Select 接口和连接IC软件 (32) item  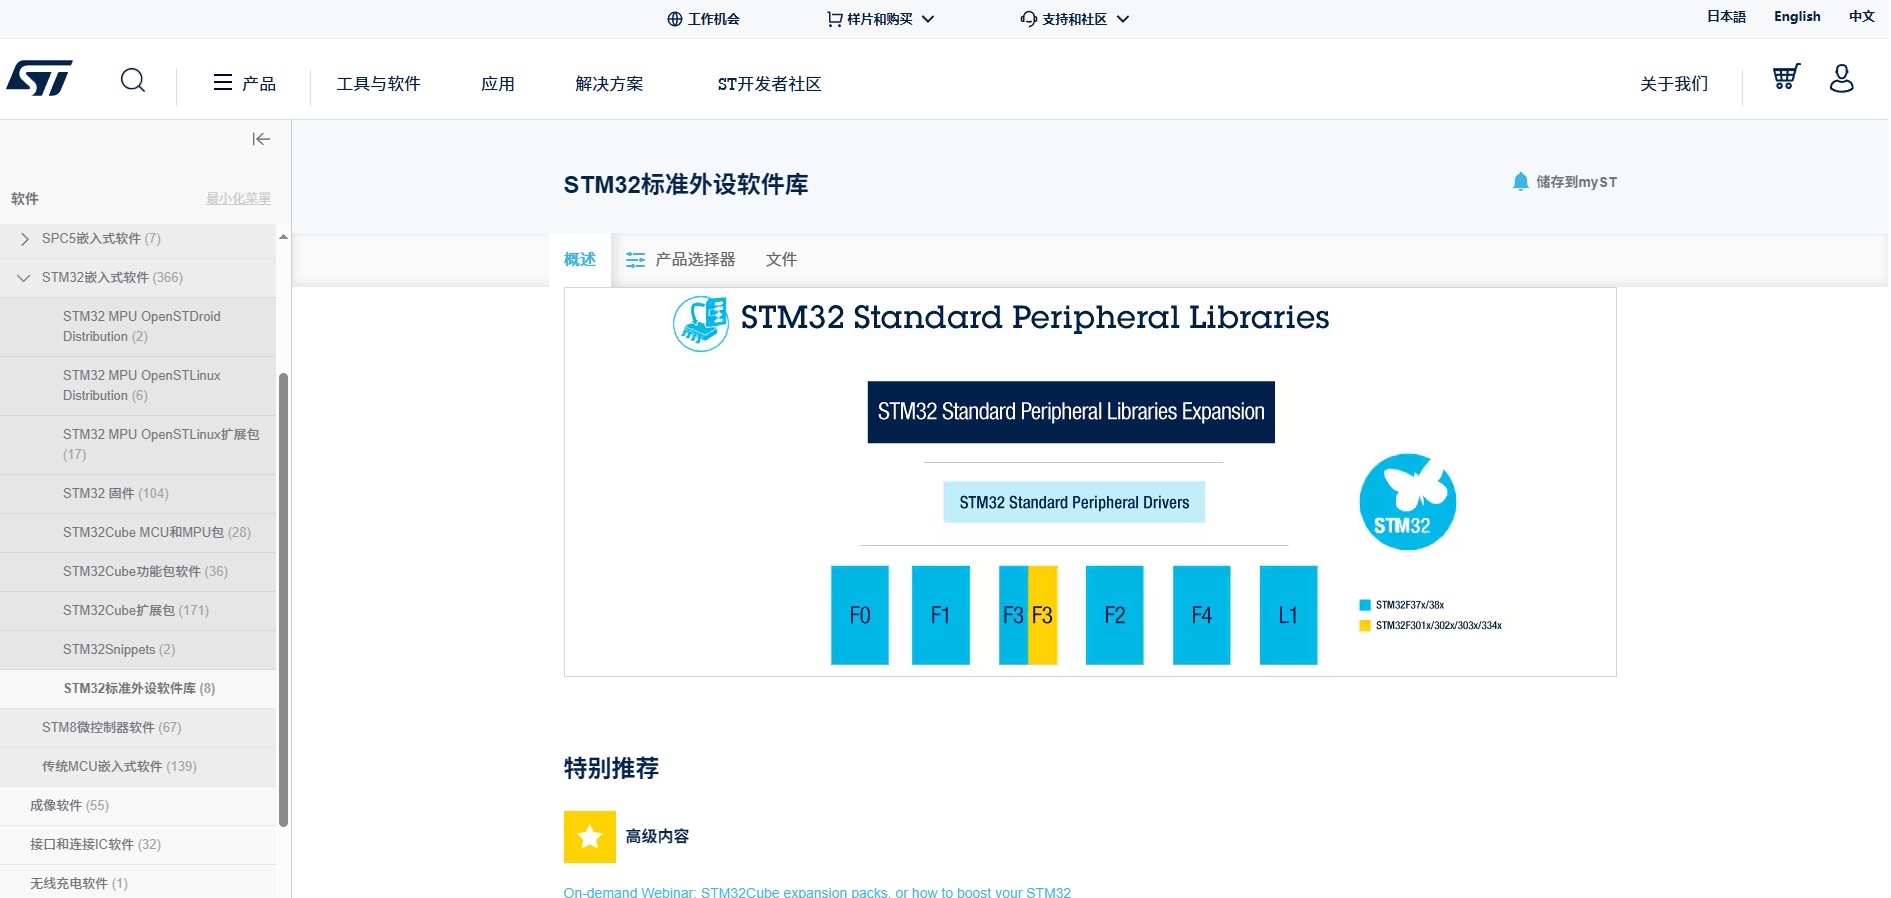[x=138, y=845]
